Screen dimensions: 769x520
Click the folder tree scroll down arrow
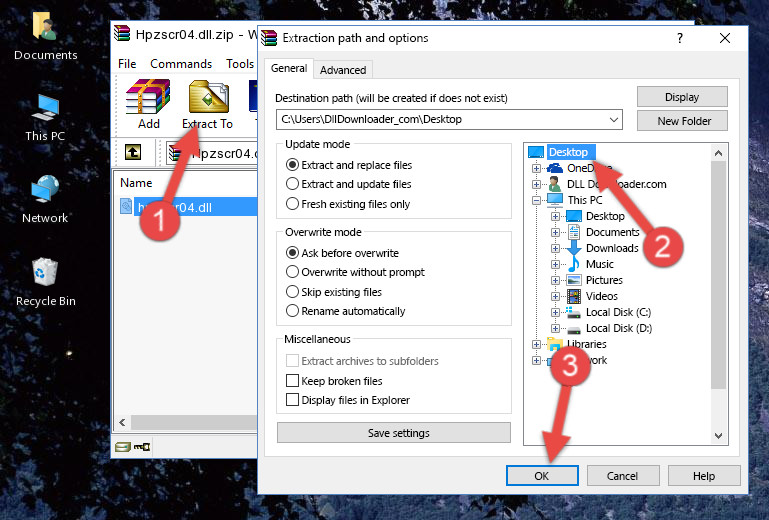coord(718,435)
